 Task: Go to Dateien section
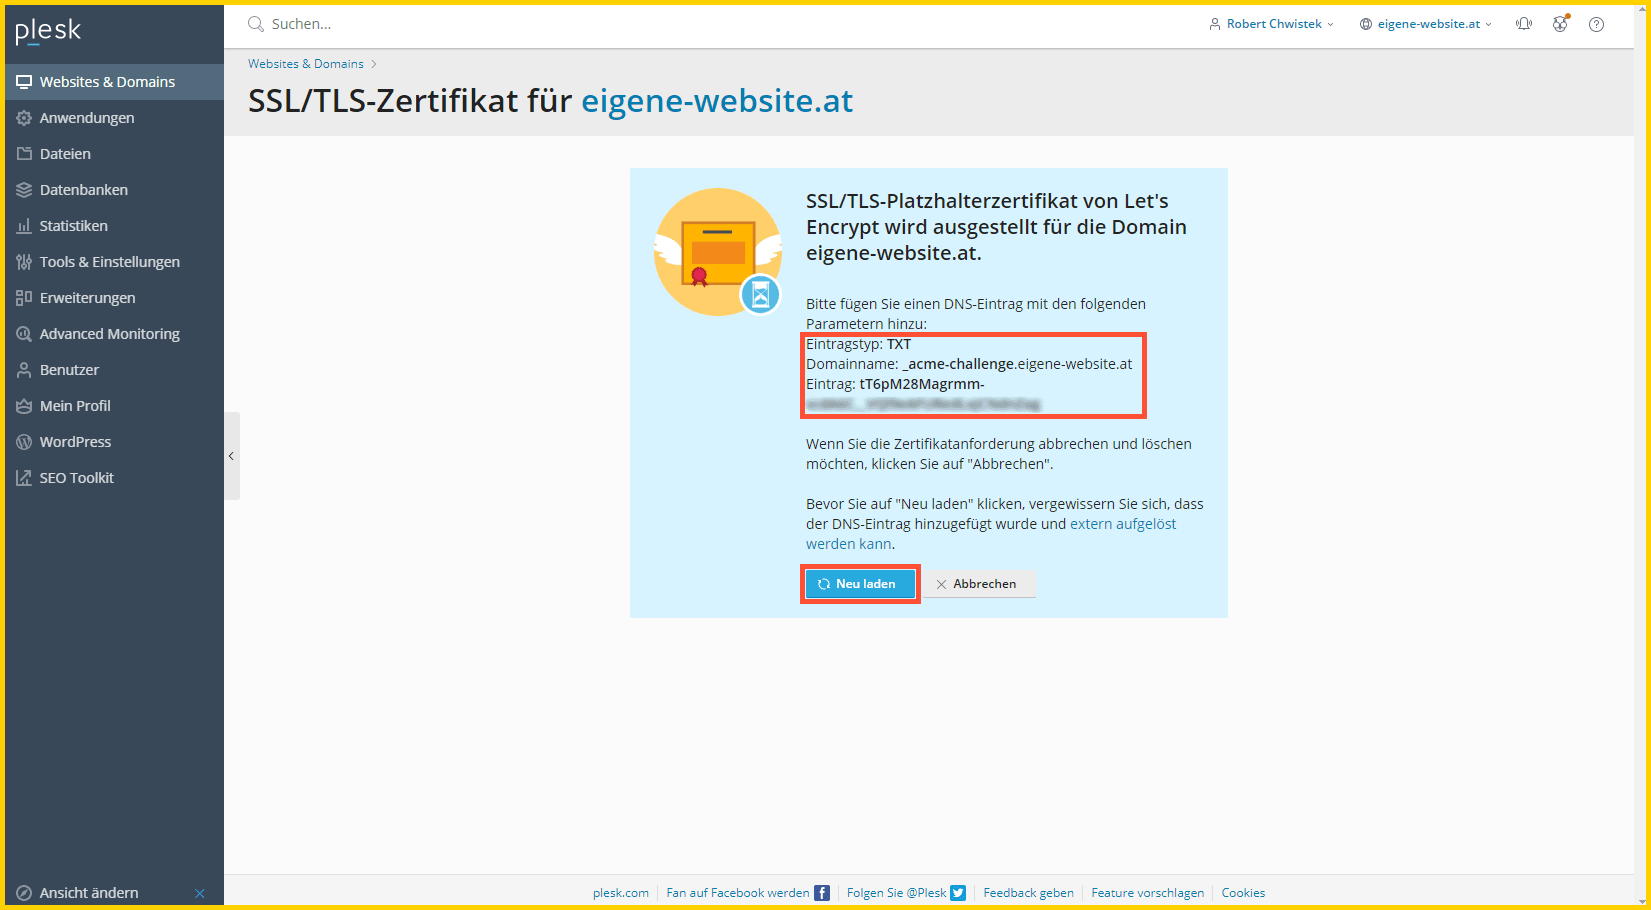[x=114, y=154]
